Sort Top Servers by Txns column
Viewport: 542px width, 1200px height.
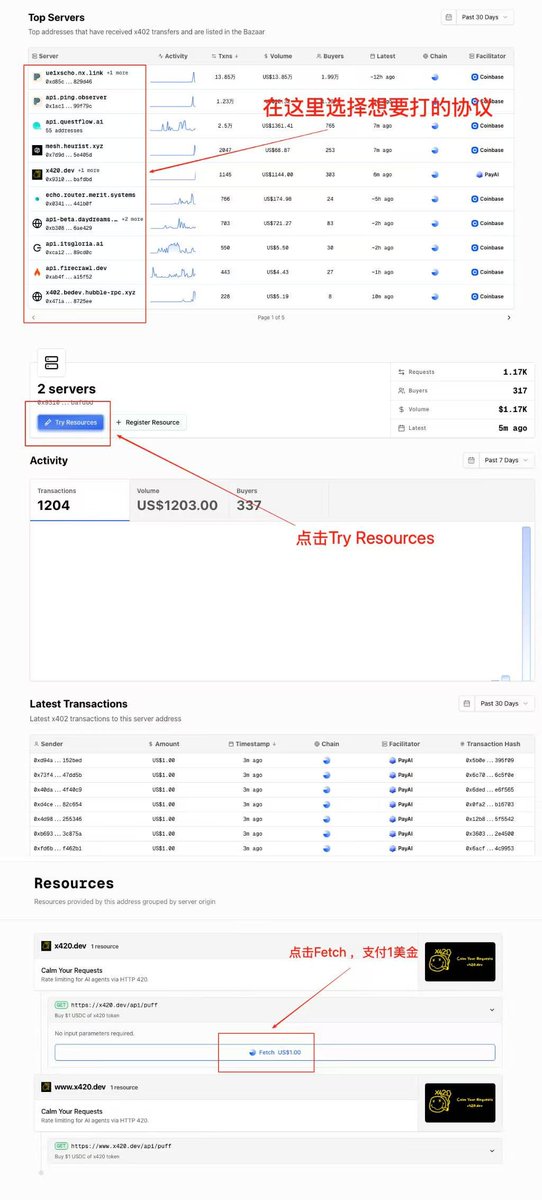(225, 56)
